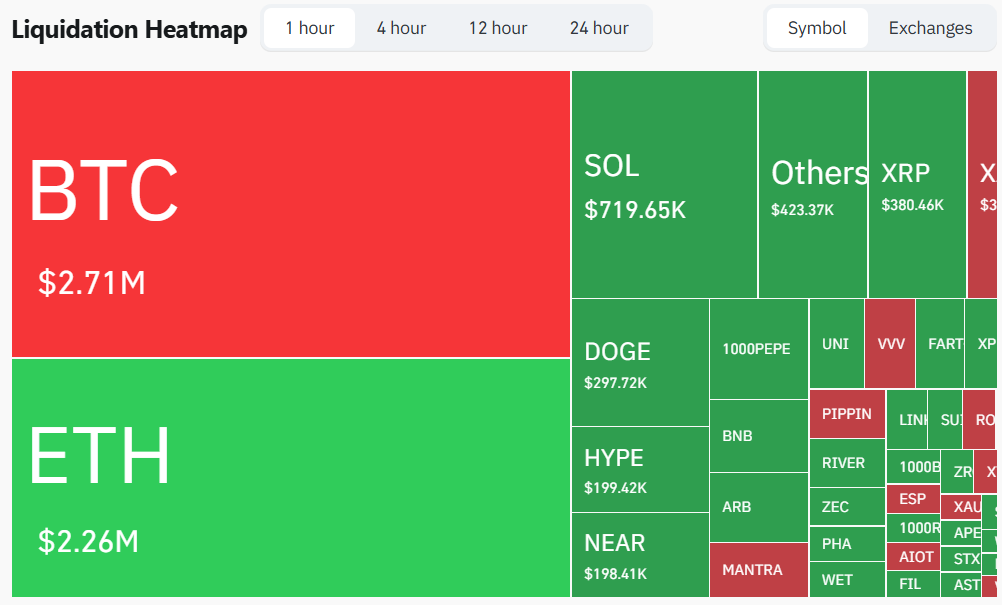The height and width of the screenshot is (605, 1002).
Task: Click the Liquidation Heatmap title
Action: pos(129,30)
